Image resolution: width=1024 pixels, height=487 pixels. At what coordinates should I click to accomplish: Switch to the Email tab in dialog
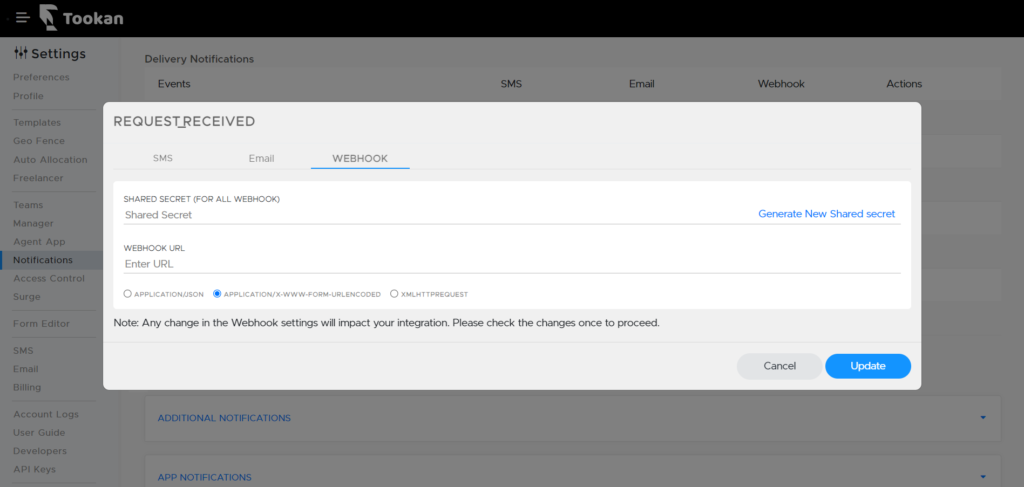pos(261,158)
